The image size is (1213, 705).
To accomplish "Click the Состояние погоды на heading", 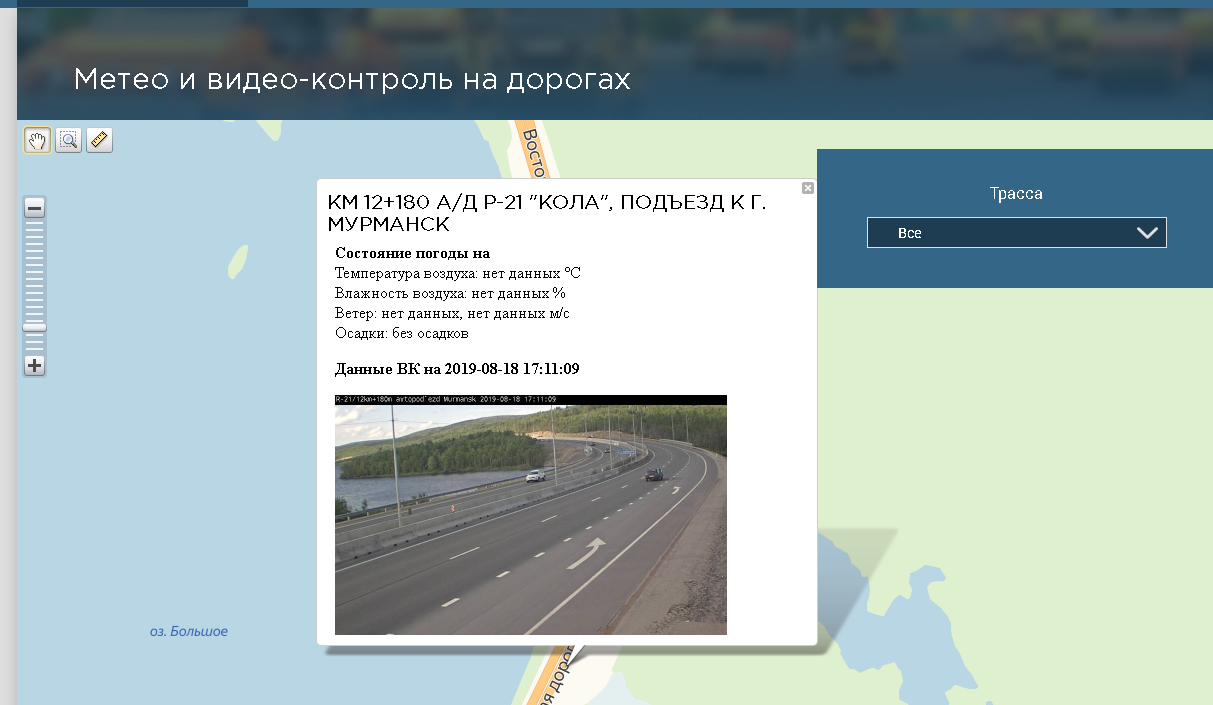I will tap(412, 253).
